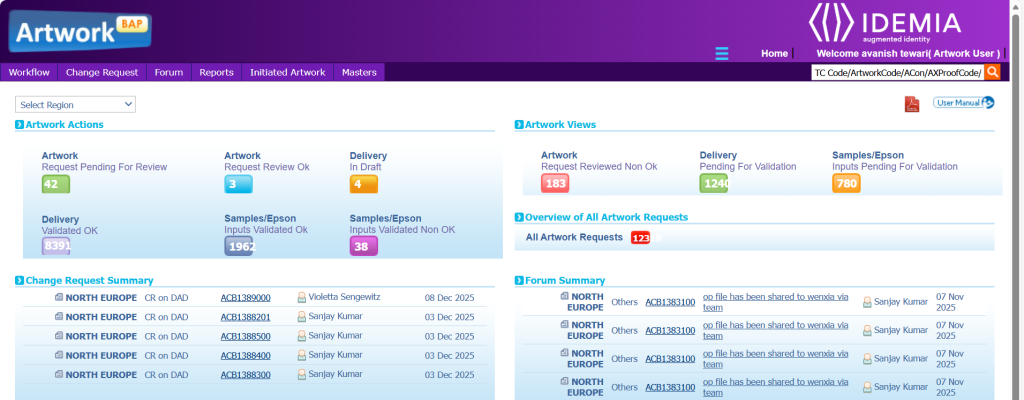Click the Home link in header
The width and height of the screenshot is (1024, 400).
pyautogui.click(x=774, y=53)
